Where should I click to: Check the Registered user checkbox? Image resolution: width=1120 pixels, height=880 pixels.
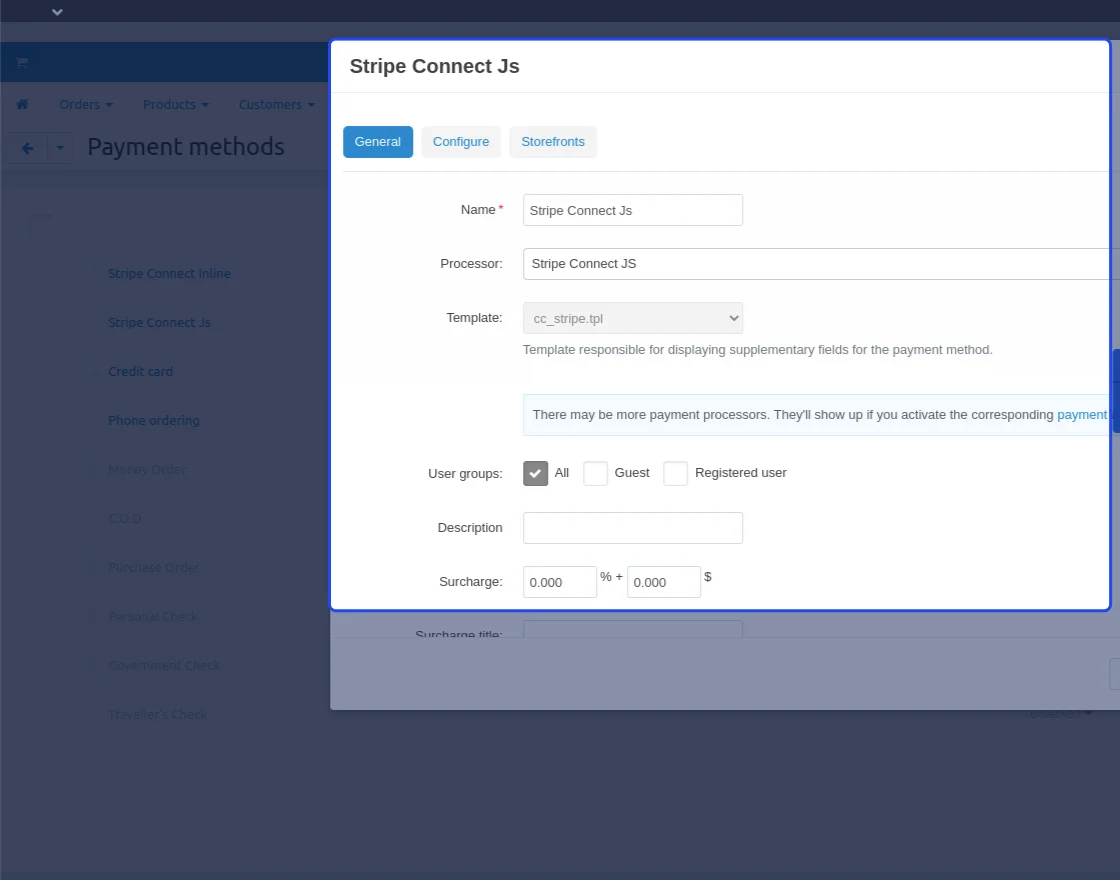click(x=675, y=473)
